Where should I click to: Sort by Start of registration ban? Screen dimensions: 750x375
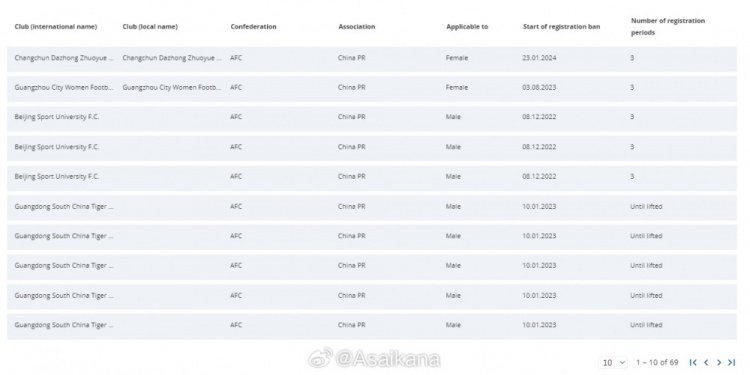pyautogui.click(x=561, y=27)
